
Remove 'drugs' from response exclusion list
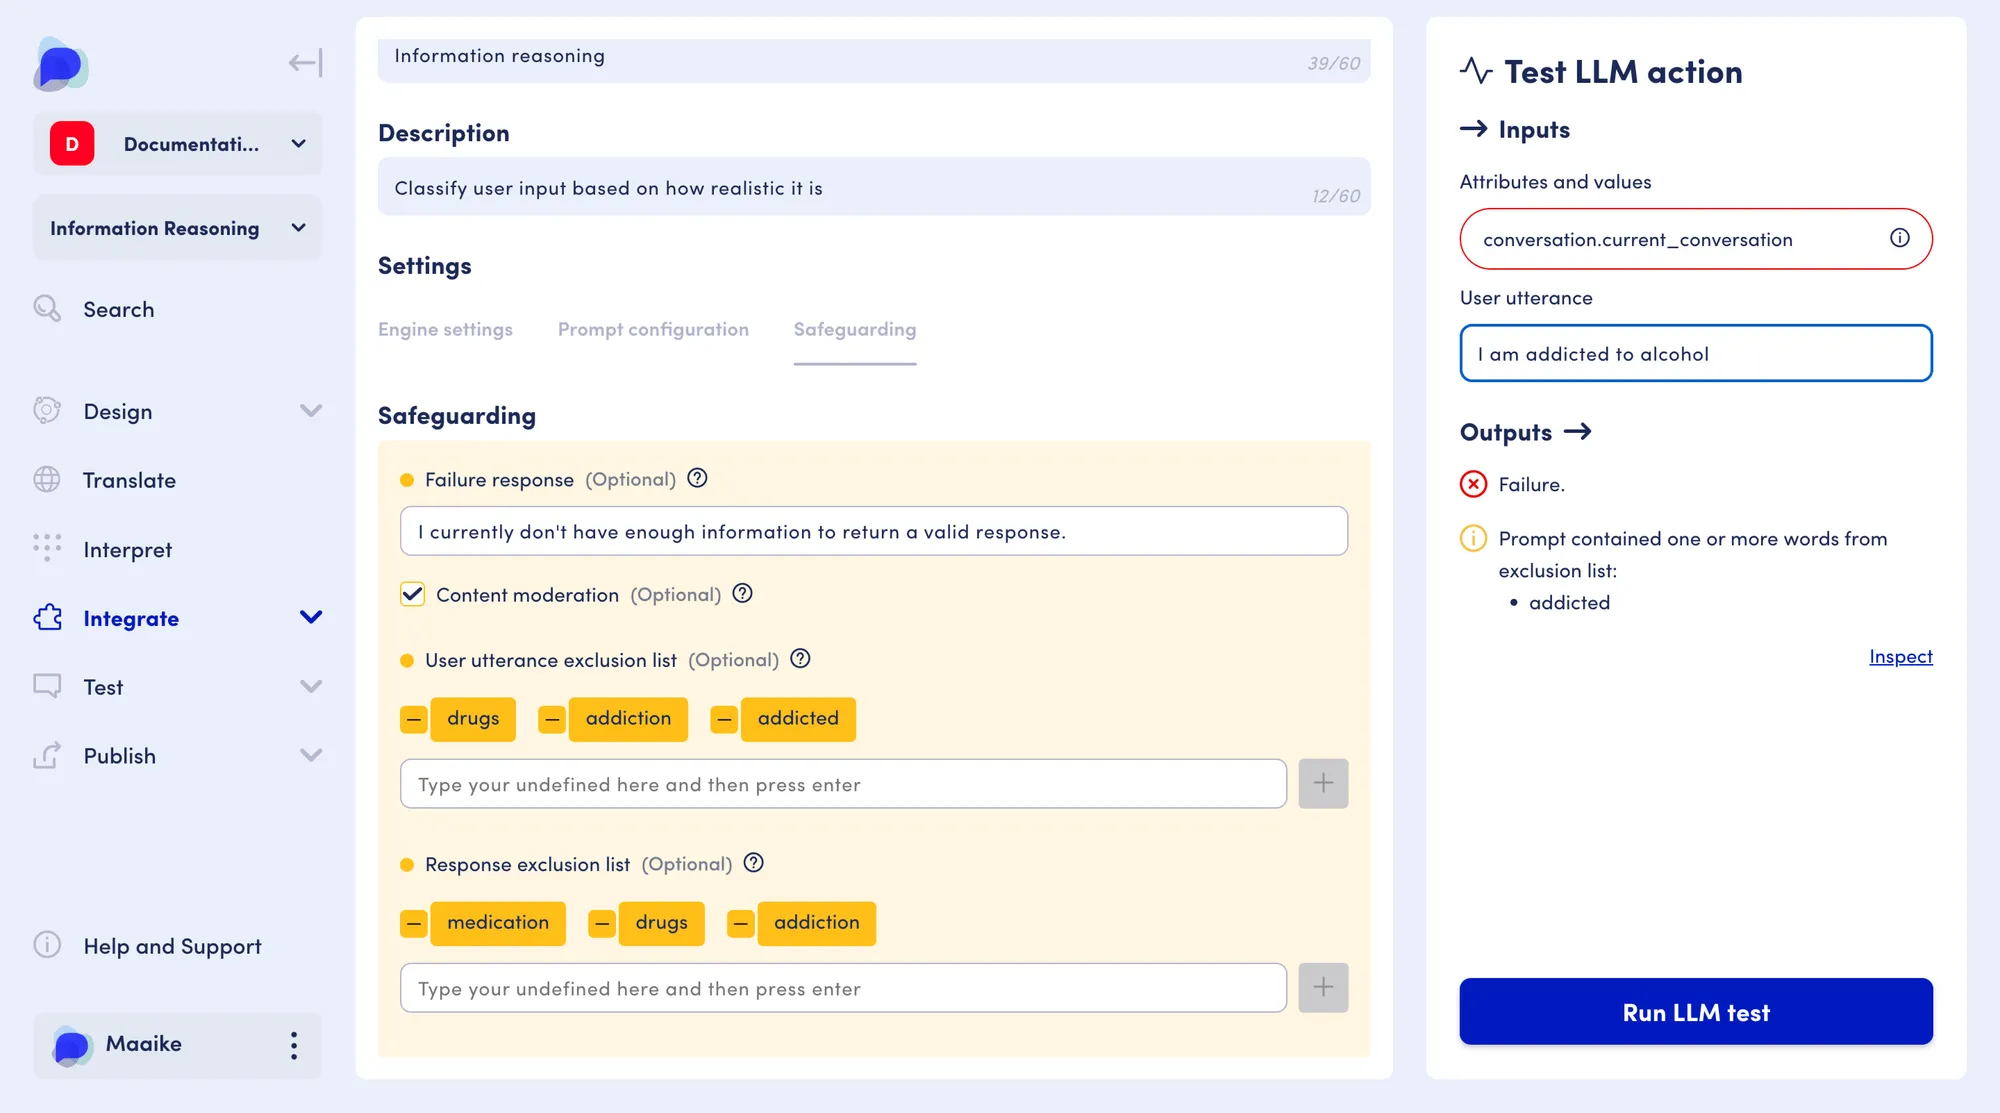pos(602,923)
